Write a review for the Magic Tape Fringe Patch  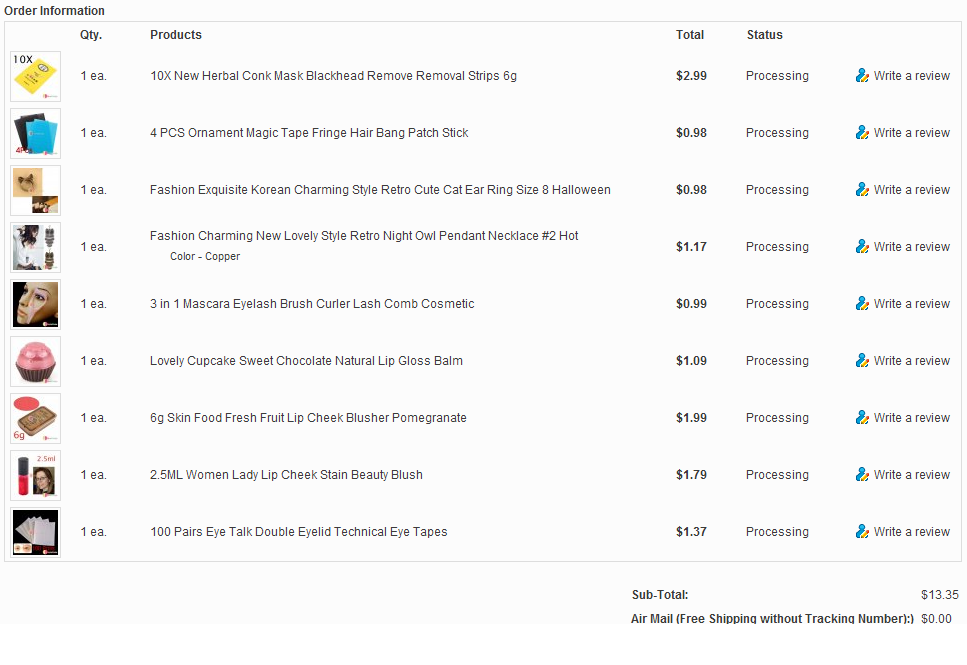point(911,133)
